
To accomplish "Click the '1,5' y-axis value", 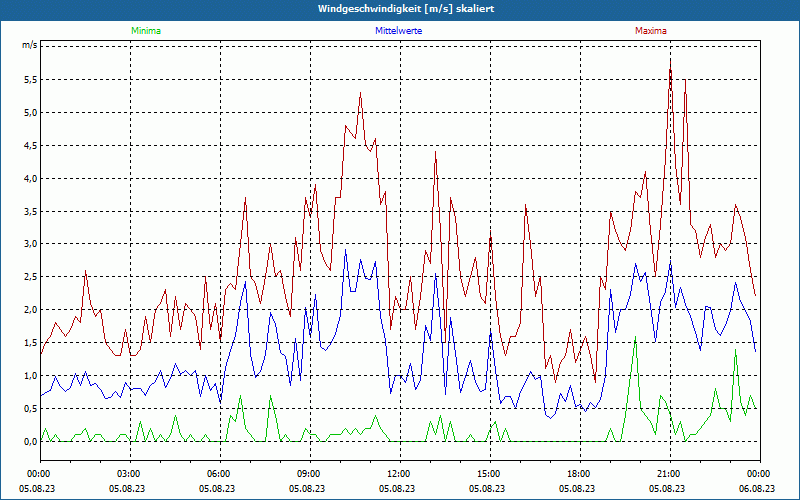I will click(x=32, y=343).
